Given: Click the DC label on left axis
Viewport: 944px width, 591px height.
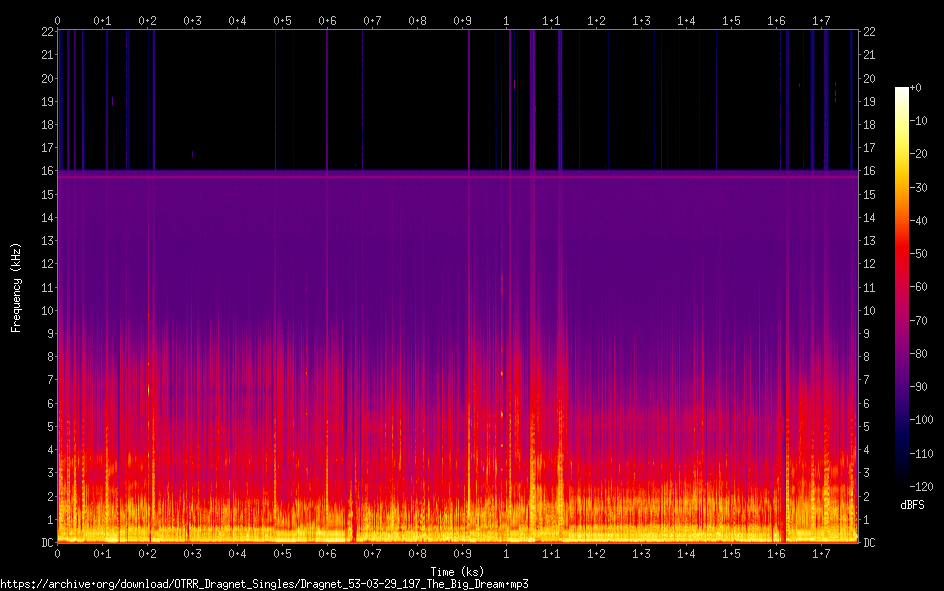Looking at the screenshot, I should (x=45, y=543).
